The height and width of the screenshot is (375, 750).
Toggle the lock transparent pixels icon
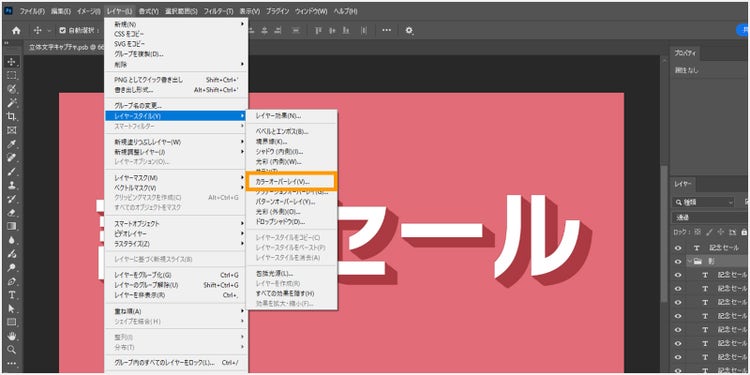(x=697, y=232)
